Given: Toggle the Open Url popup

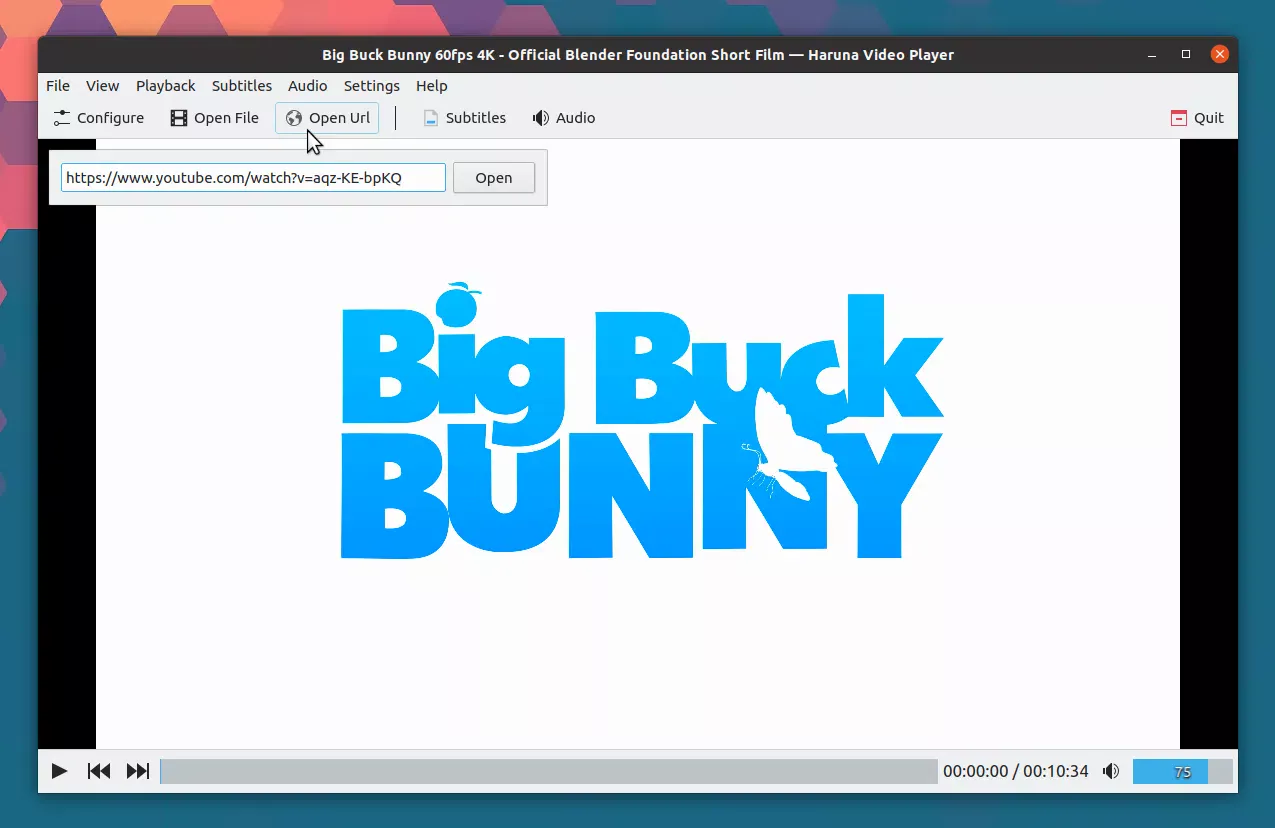Looking at the screenshot, I should click(327, 118).
